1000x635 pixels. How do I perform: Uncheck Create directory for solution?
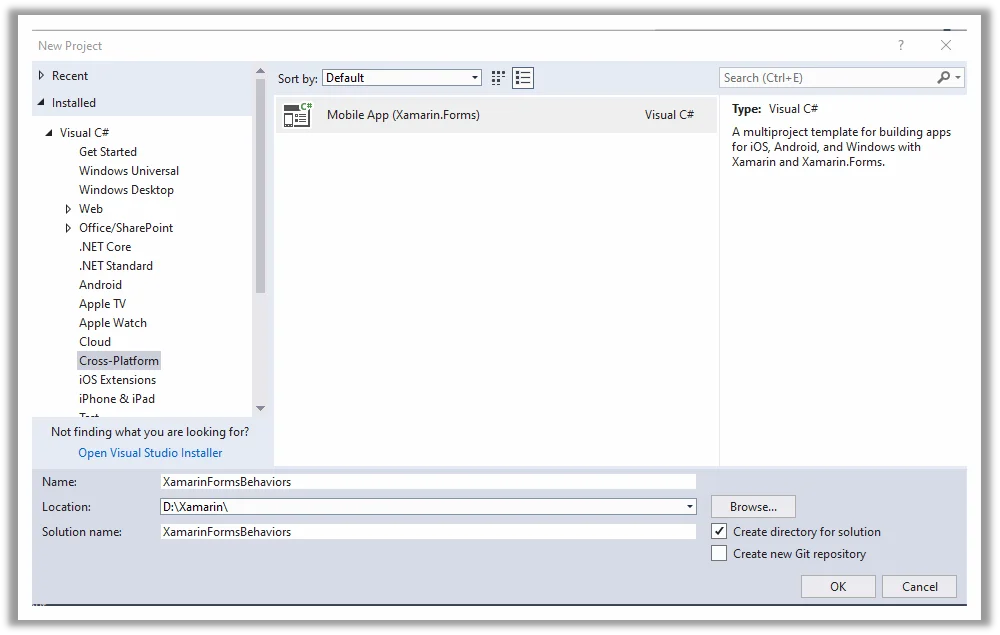point(719,531)
